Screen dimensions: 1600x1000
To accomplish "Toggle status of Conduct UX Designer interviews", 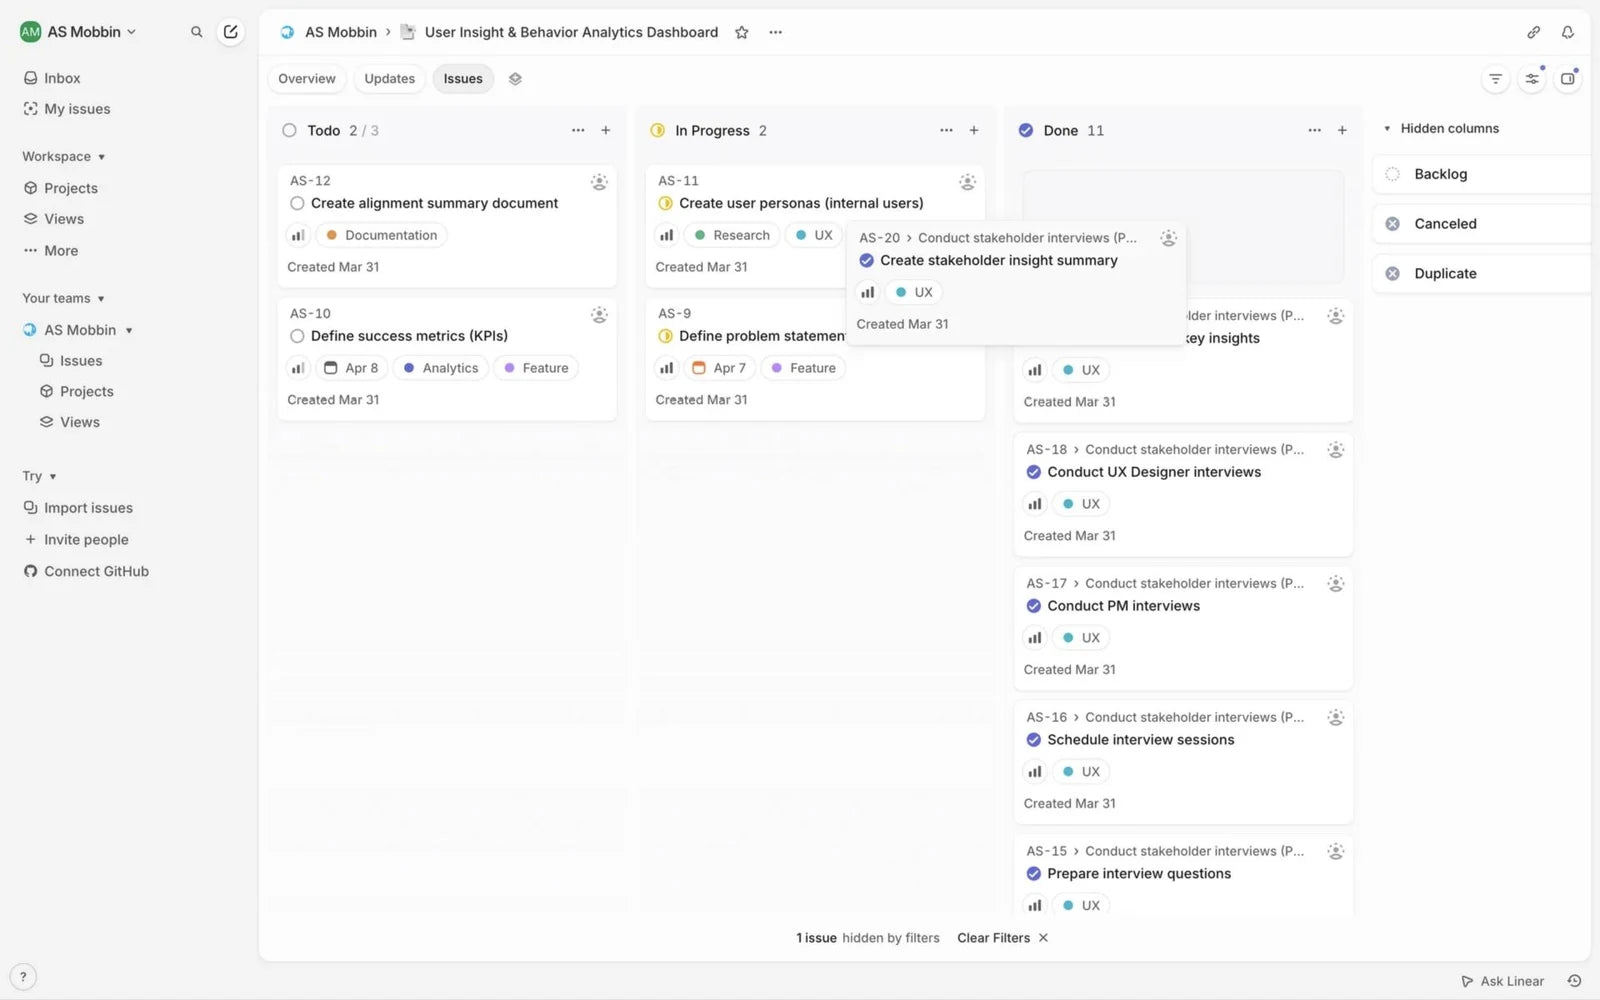I will coord(1034,472).
